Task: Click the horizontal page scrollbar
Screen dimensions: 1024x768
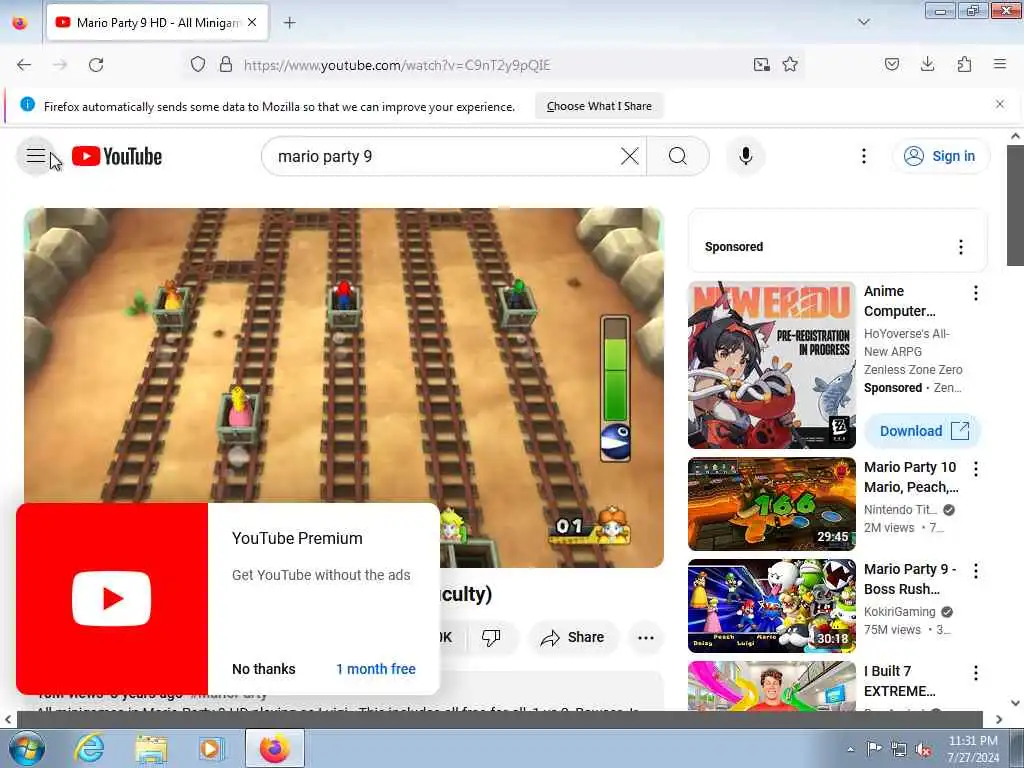Action: (500, 720)
